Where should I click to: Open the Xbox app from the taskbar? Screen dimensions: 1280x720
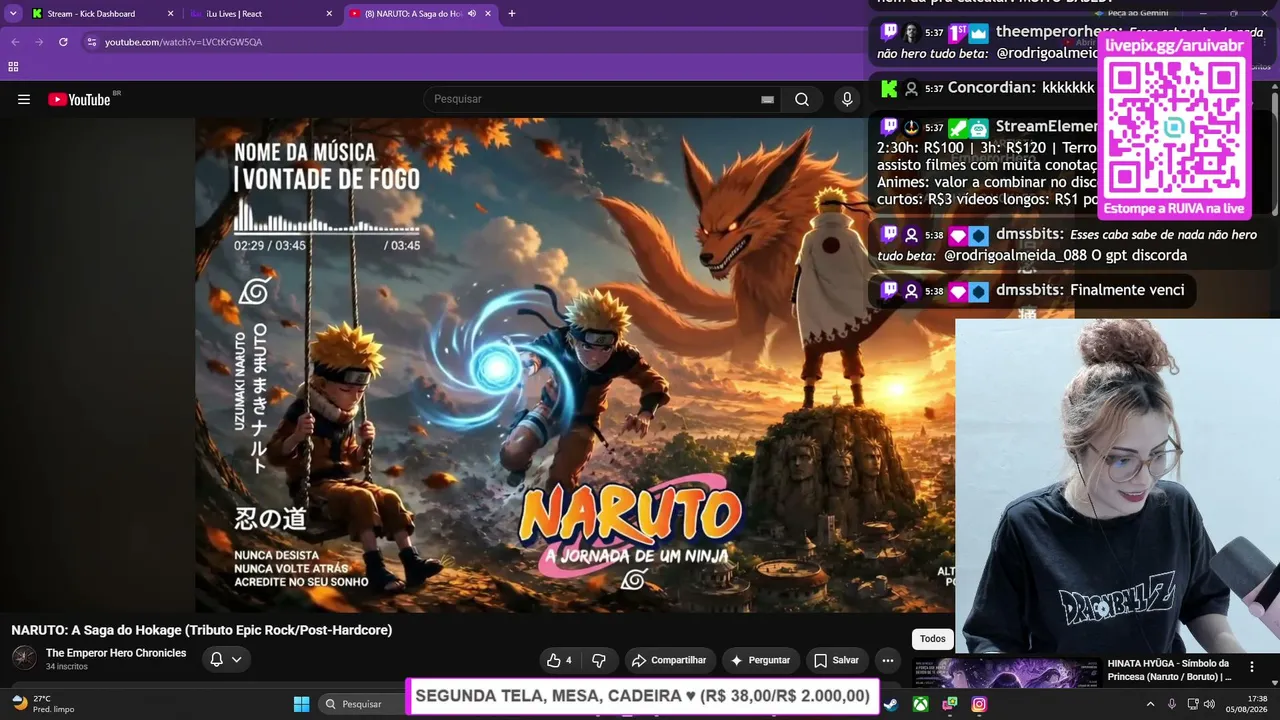(919, 704)
